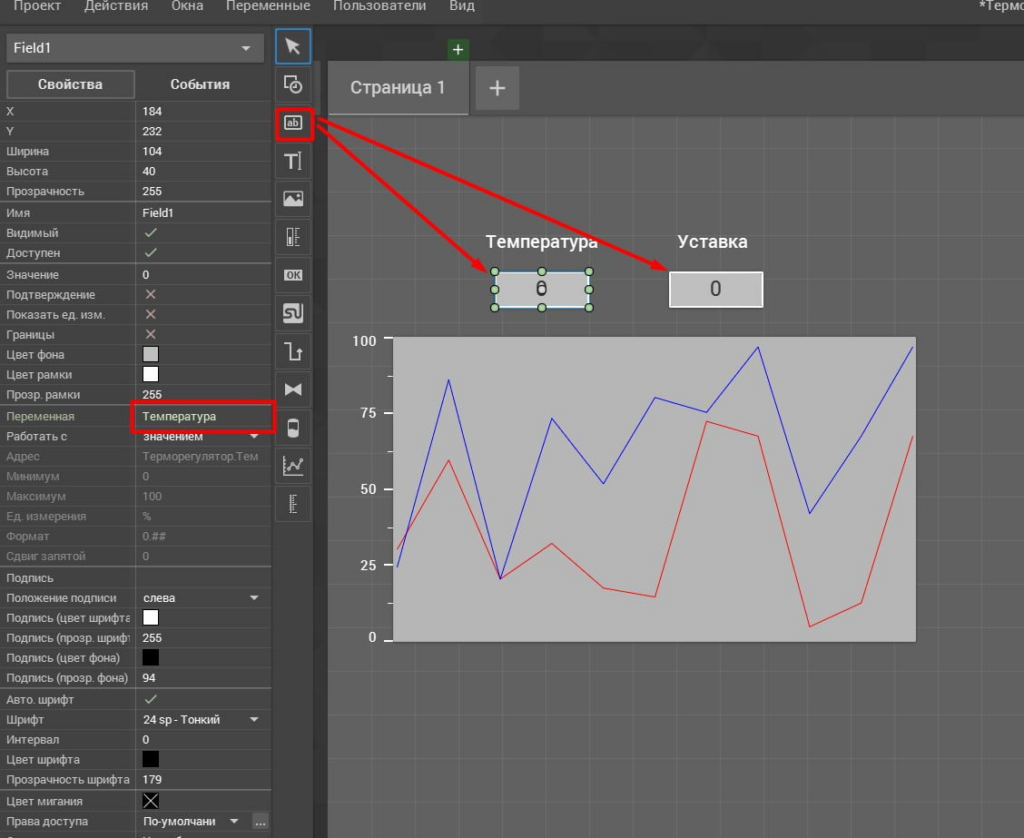Toggle the Видимый checkmark
Image resolution: width=1024 pixels, height=838 pixels.
click(x=151, y=233)
